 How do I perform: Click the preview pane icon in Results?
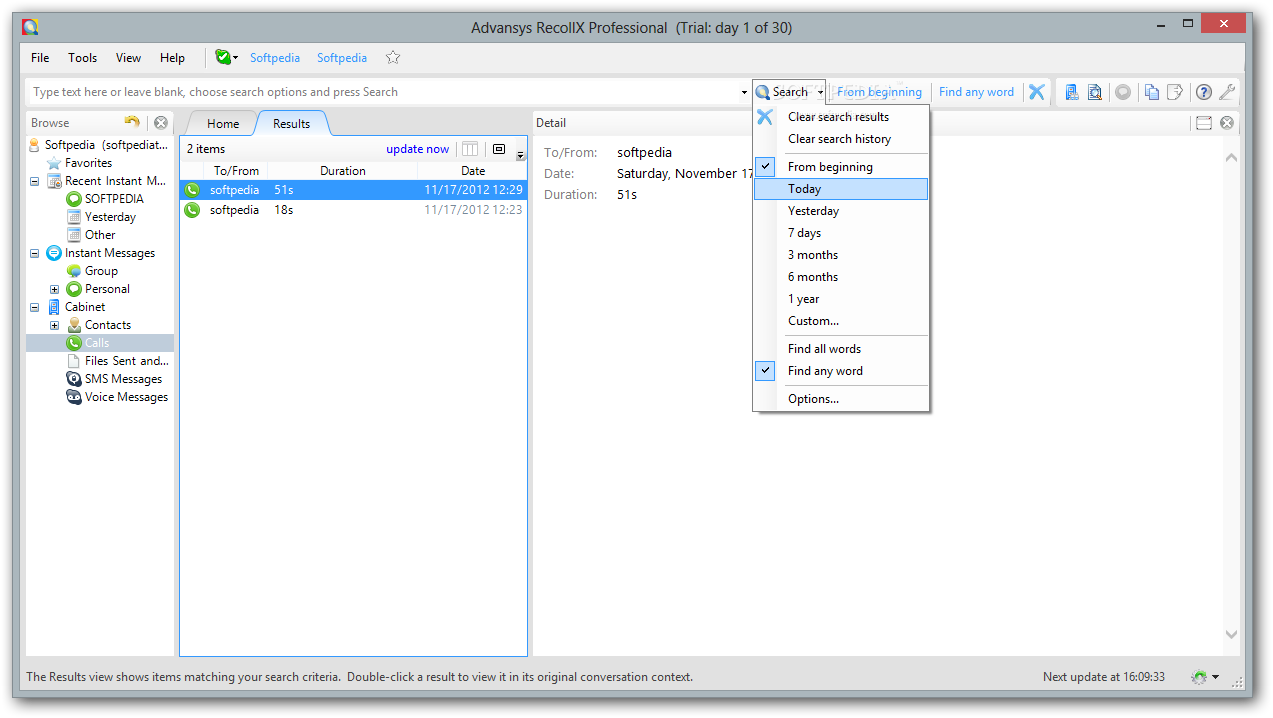[x=499, y=149]
